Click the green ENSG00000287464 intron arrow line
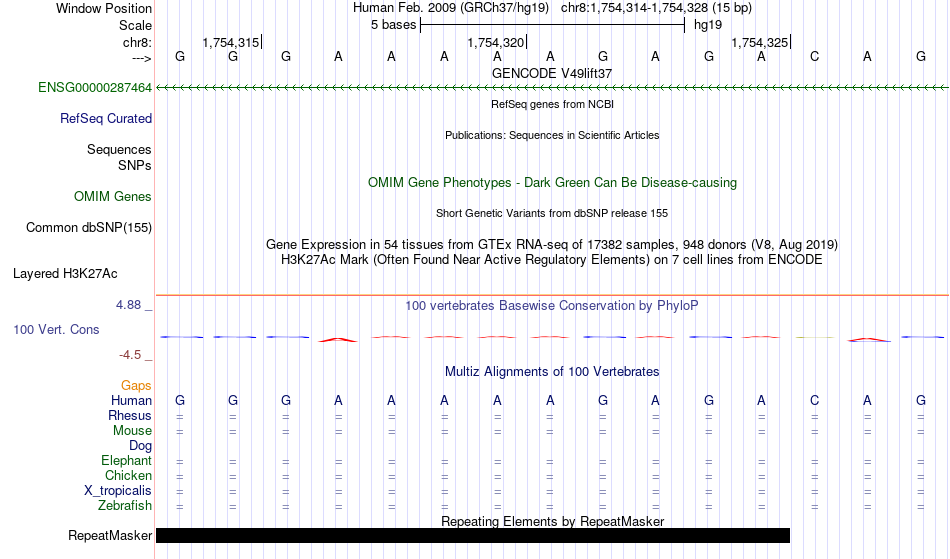 (x=552, y=88)
